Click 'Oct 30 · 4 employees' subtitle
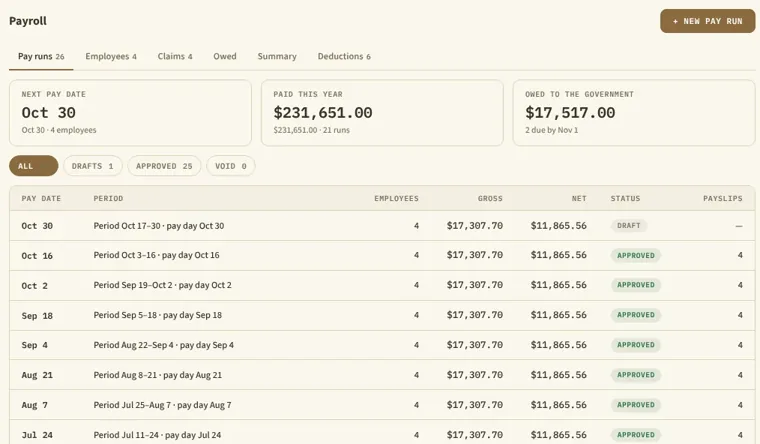760x444 pixels. (x=59, y=130)
